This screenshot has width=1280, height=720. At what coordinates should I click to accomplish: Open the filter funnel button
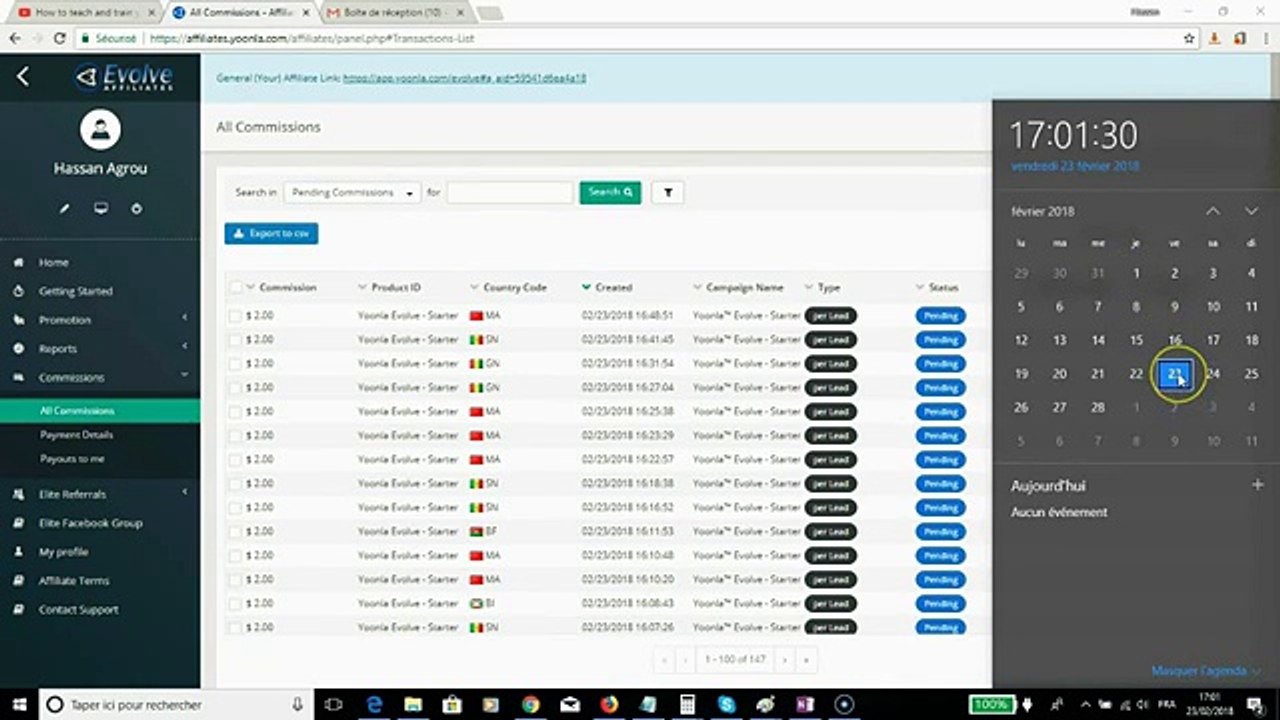(x=667, y=192)
